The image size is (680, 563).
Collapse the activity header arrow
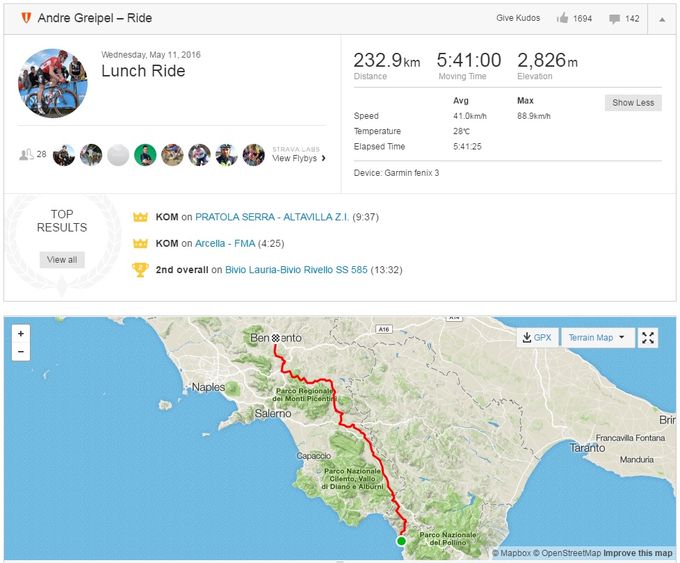[661, 18]
